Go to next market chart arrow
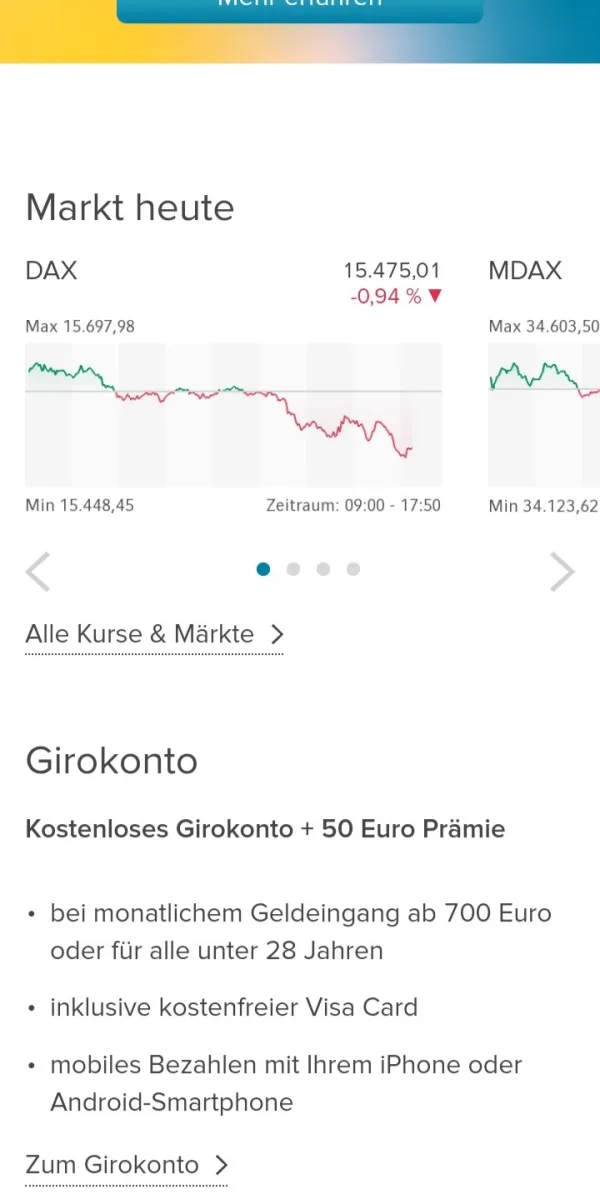Screen dimensions: 600x1199 [562, 573]
